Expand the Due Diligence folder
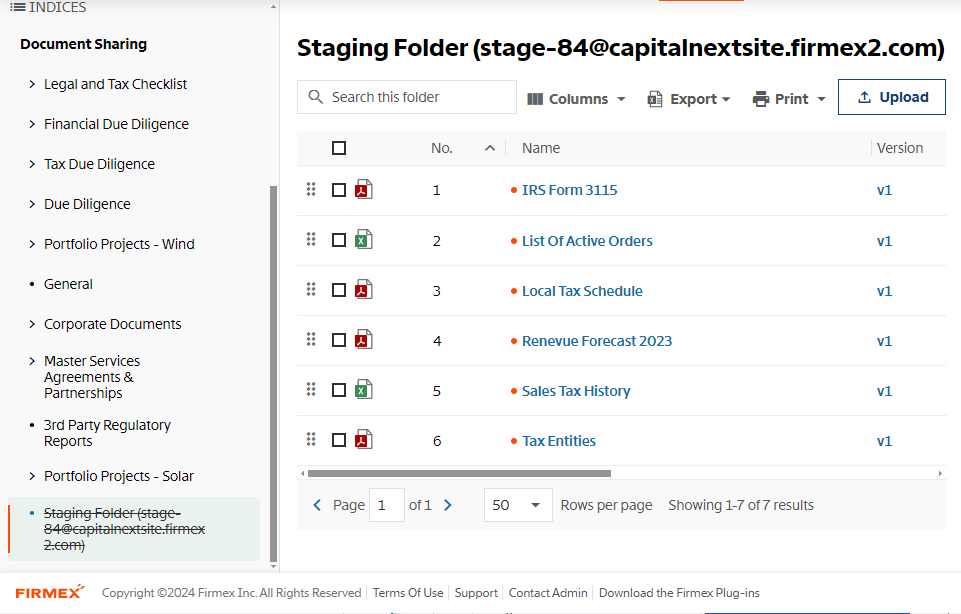The width and height of the screenshot is (961, 614). 32,204
